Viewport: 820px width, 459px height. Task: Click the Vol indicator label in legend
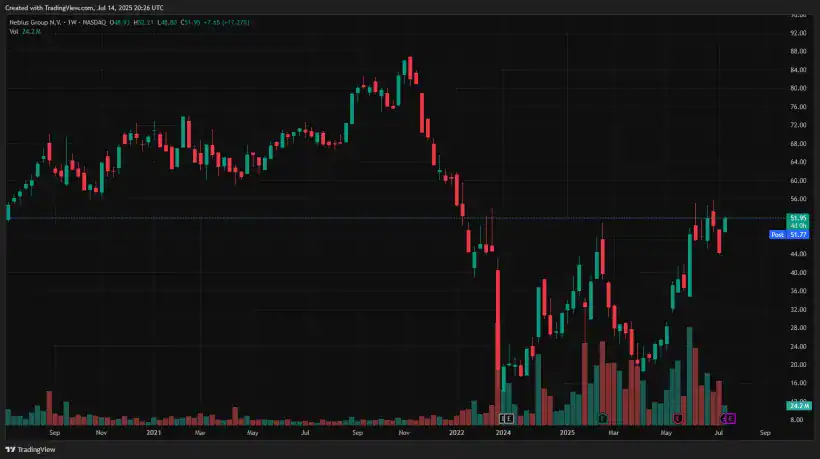pyautogui.click(x=14, y=32)
